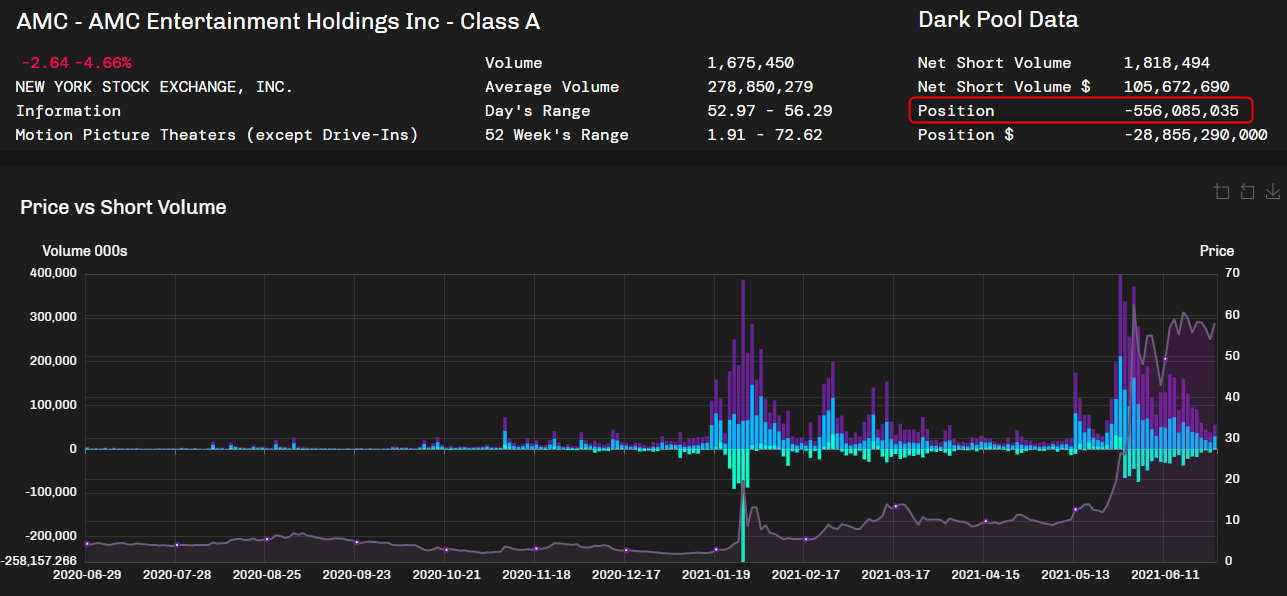Click the 'Position $' label

tap(966, 135)
